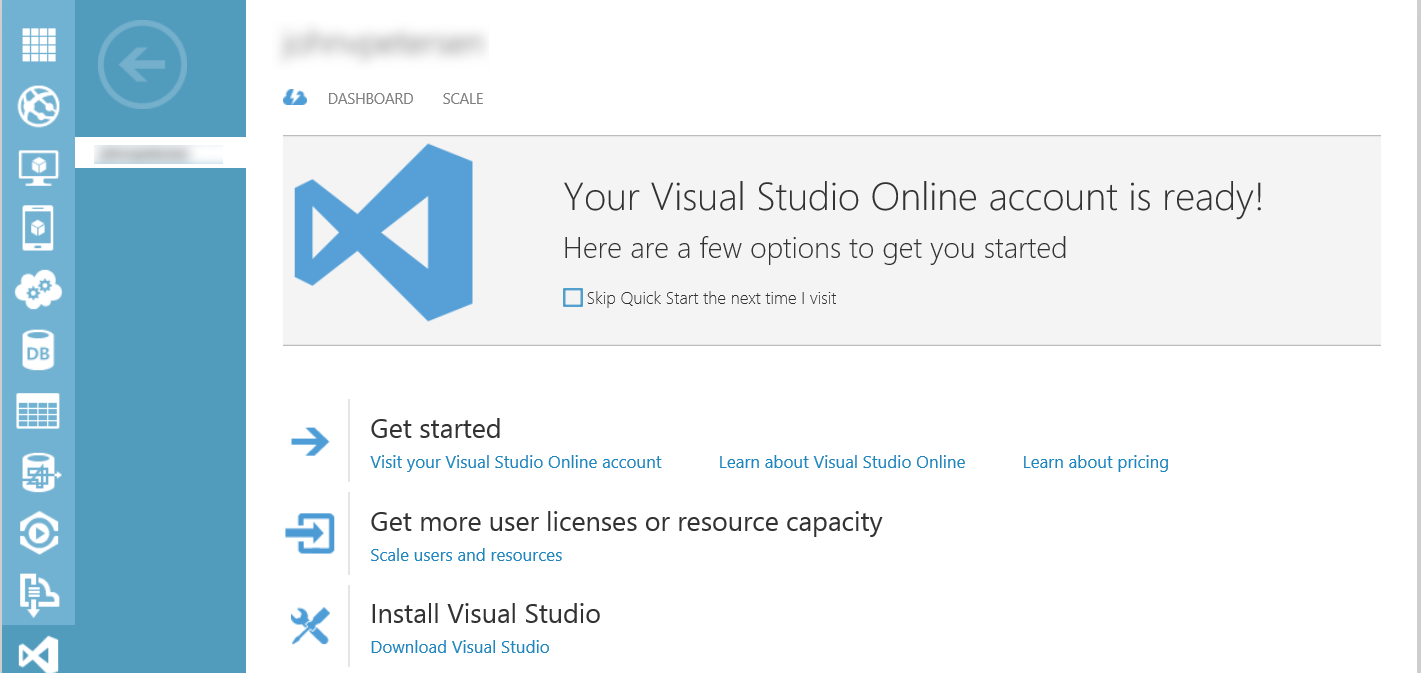
Task: Switch to the SCALE tab
Action: click(x=463, y=99)
